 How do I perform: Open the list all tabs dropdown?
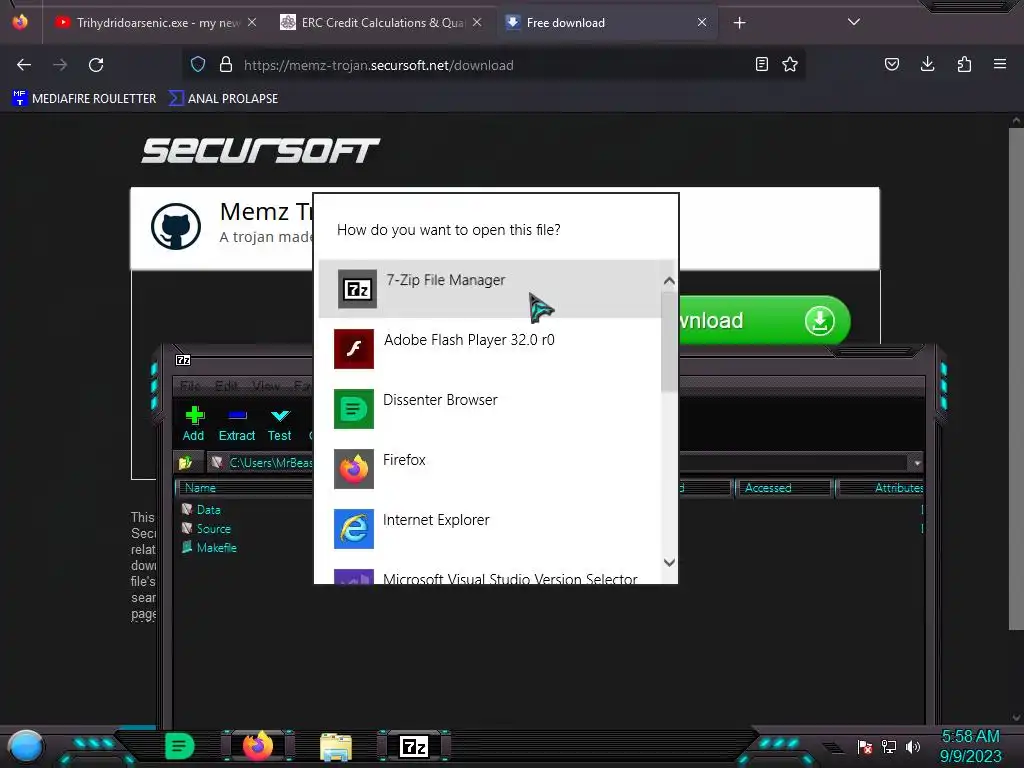point(854,22)
